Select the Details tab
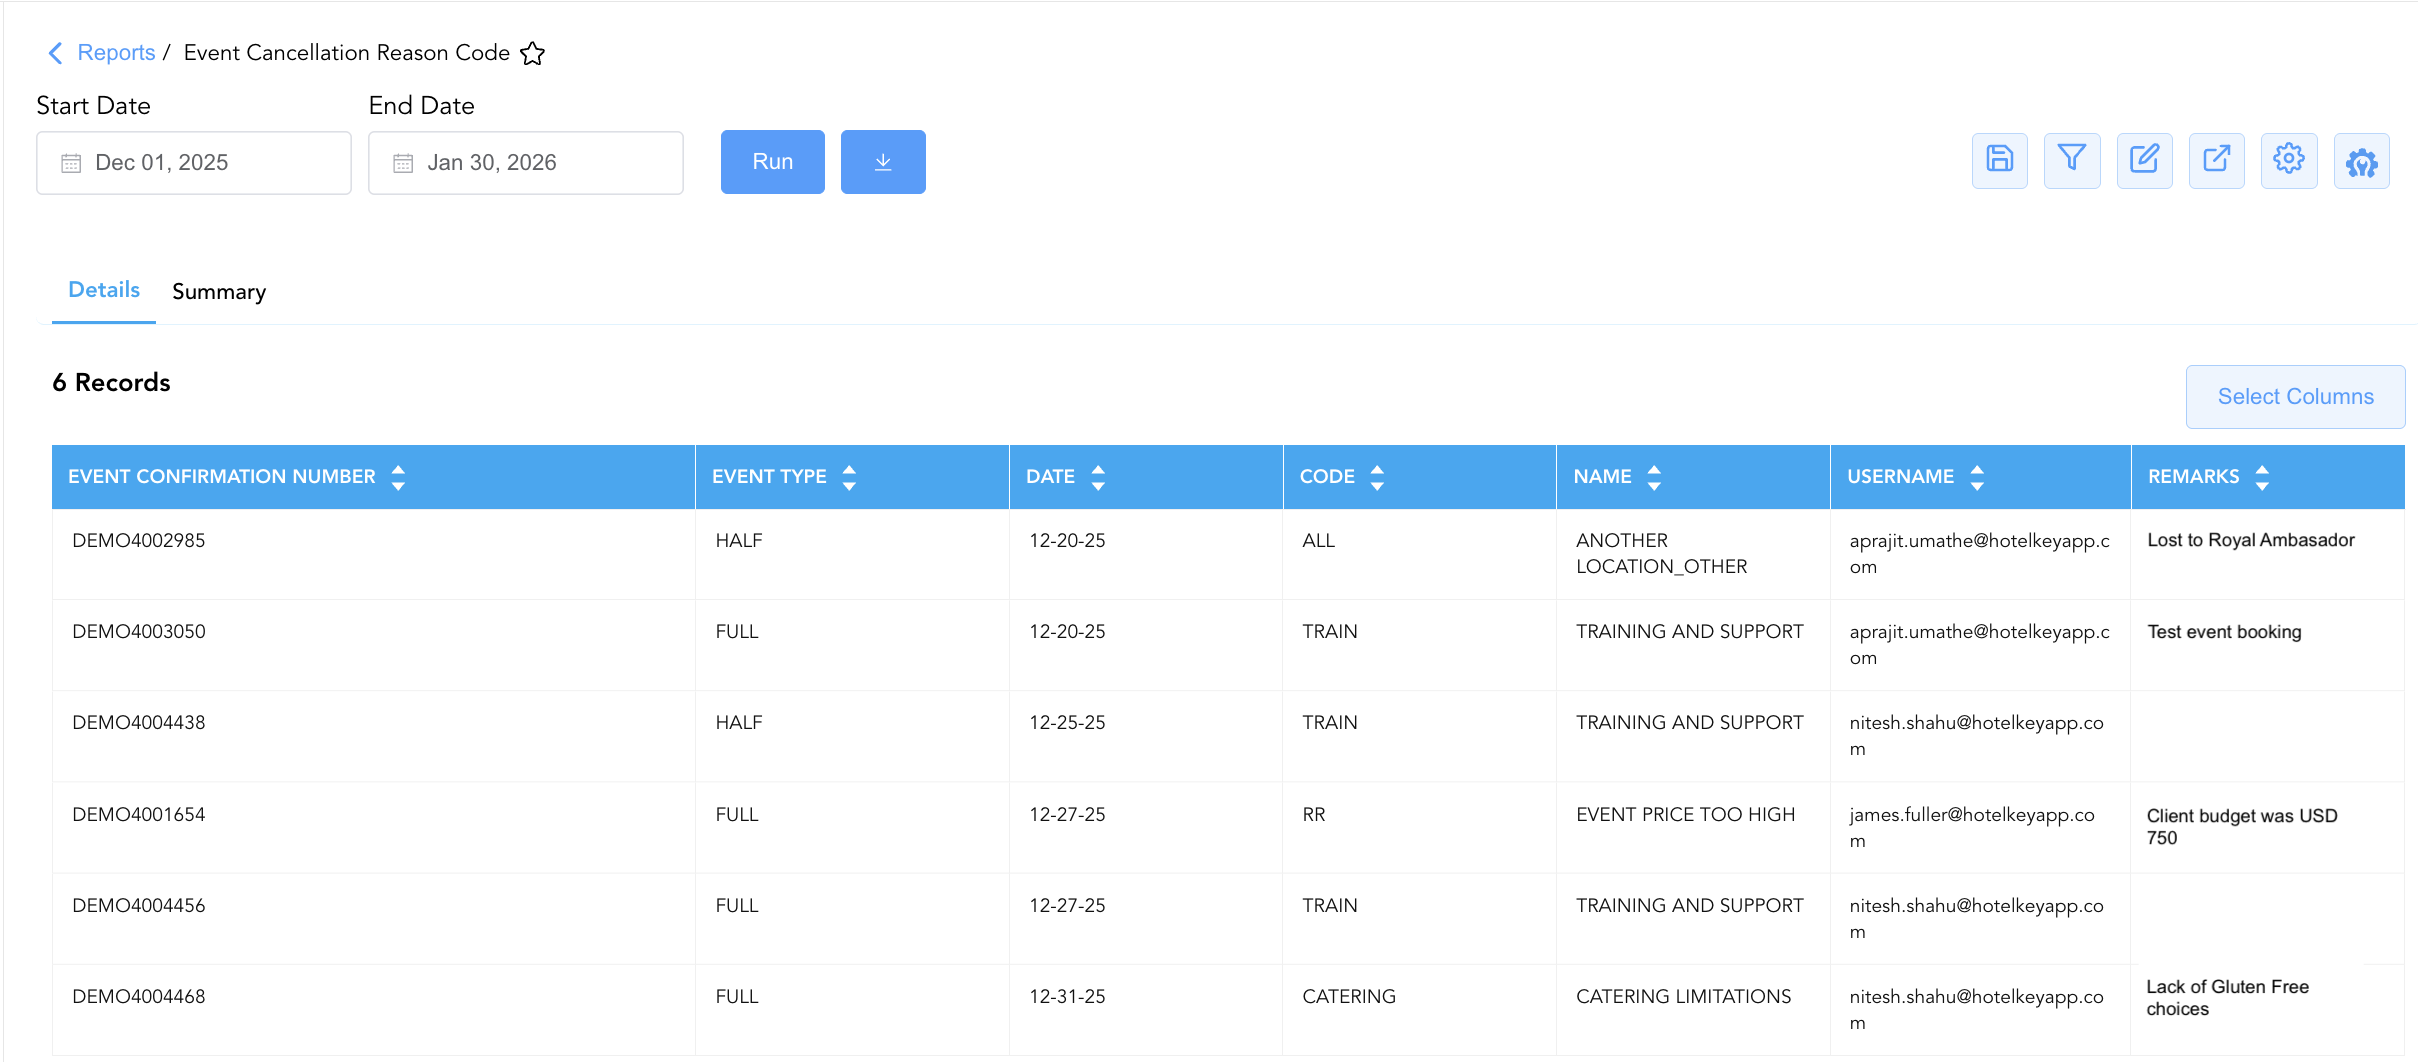The width and height of the screenshot is (2418, 1062). pyautogui.click(x=104, y=290)
